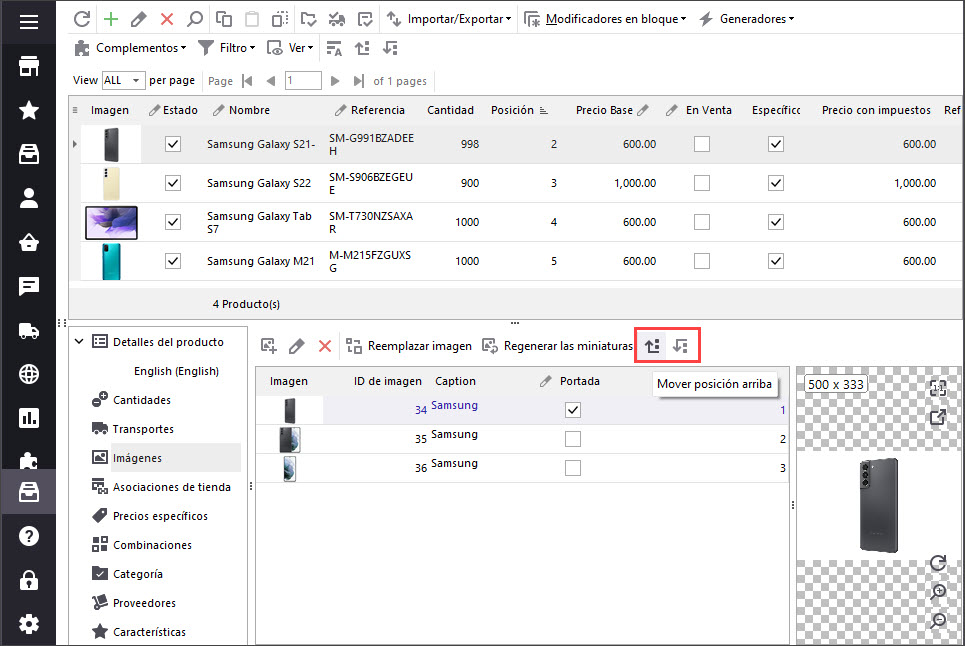Click the add image icon
The image size is (965, 646).
click(x=268, y=346)
